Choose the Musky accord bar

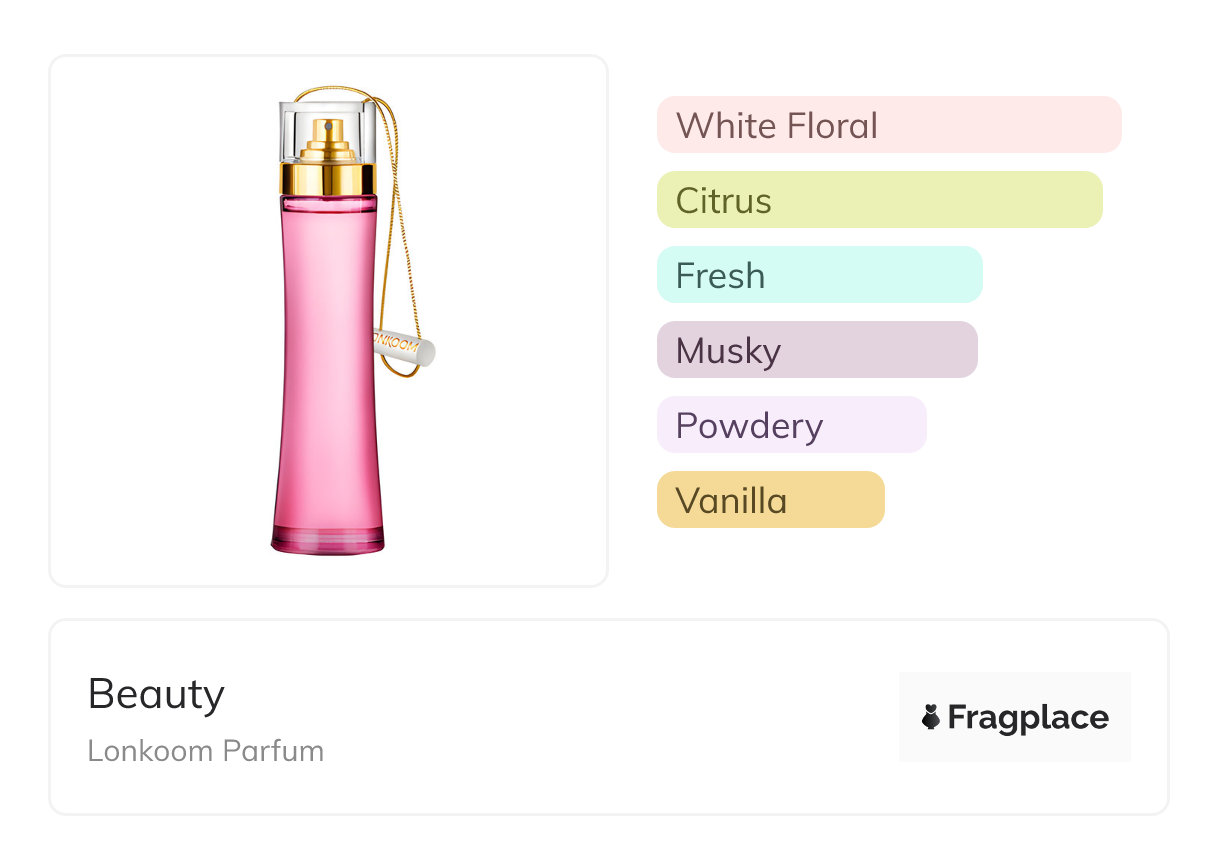816,350
